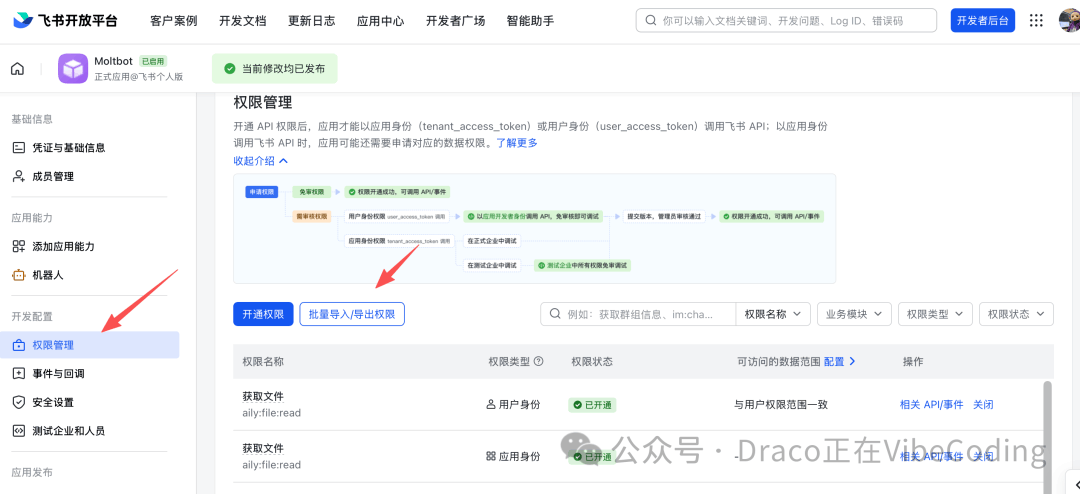
Task: Click the 批量导入/导出权限 button
Action: (351, 314)
